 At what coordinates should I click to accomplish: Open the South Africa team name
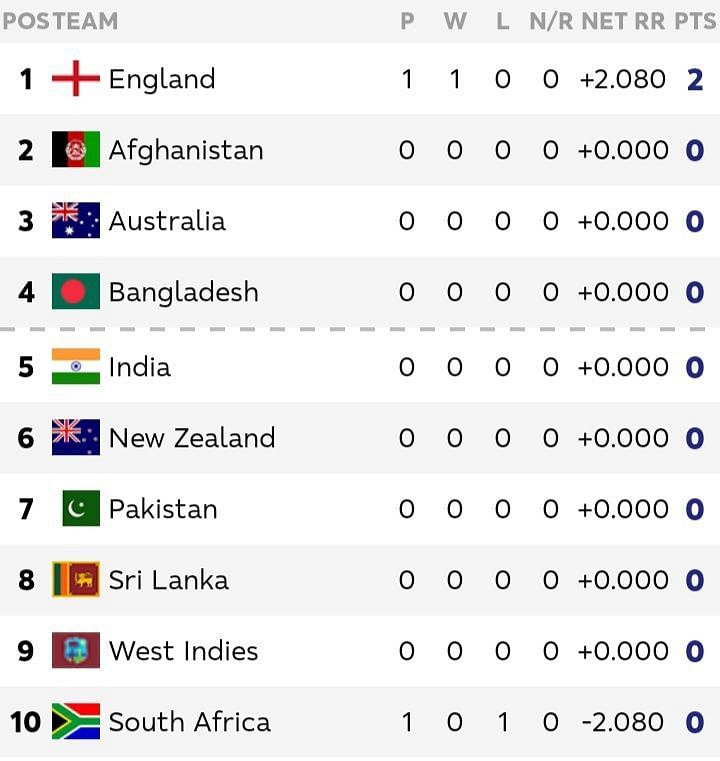(190, 722)
